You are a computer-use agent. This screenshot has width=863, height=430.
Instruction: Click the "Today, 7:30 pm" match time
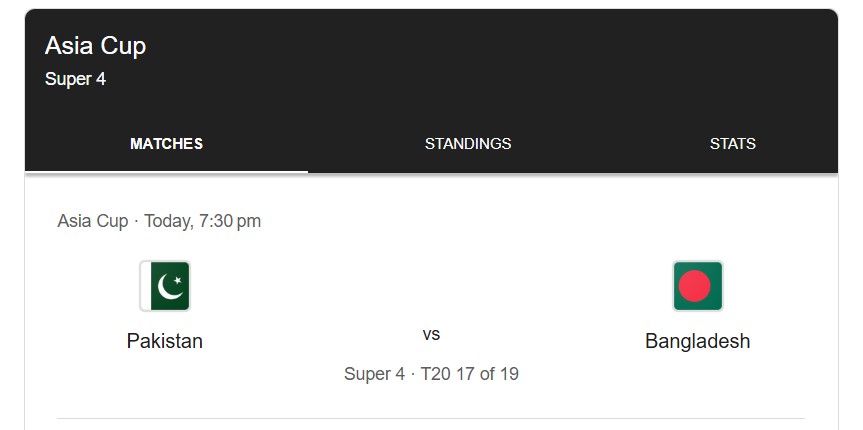pos(203,221)
